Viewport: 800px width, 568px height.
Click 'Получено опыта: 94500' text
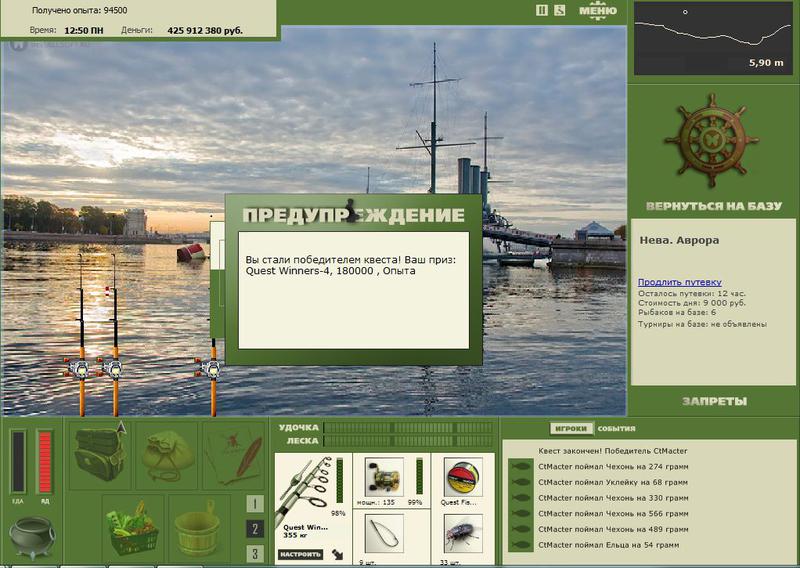[80, 10]
